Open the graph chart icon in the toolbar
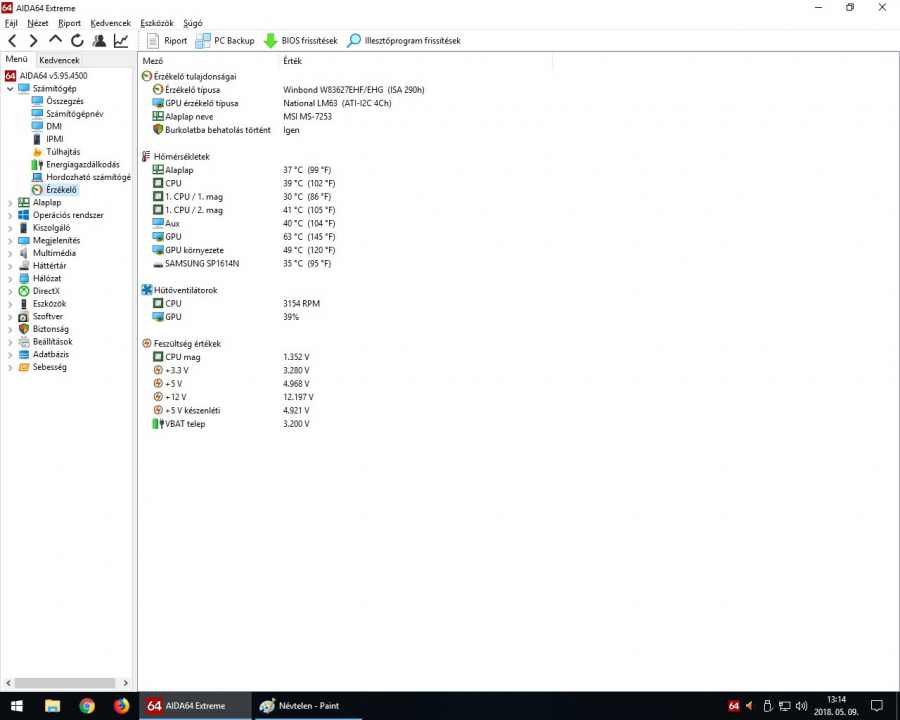The width and height of the screenshot is (900, 720). 121,41
